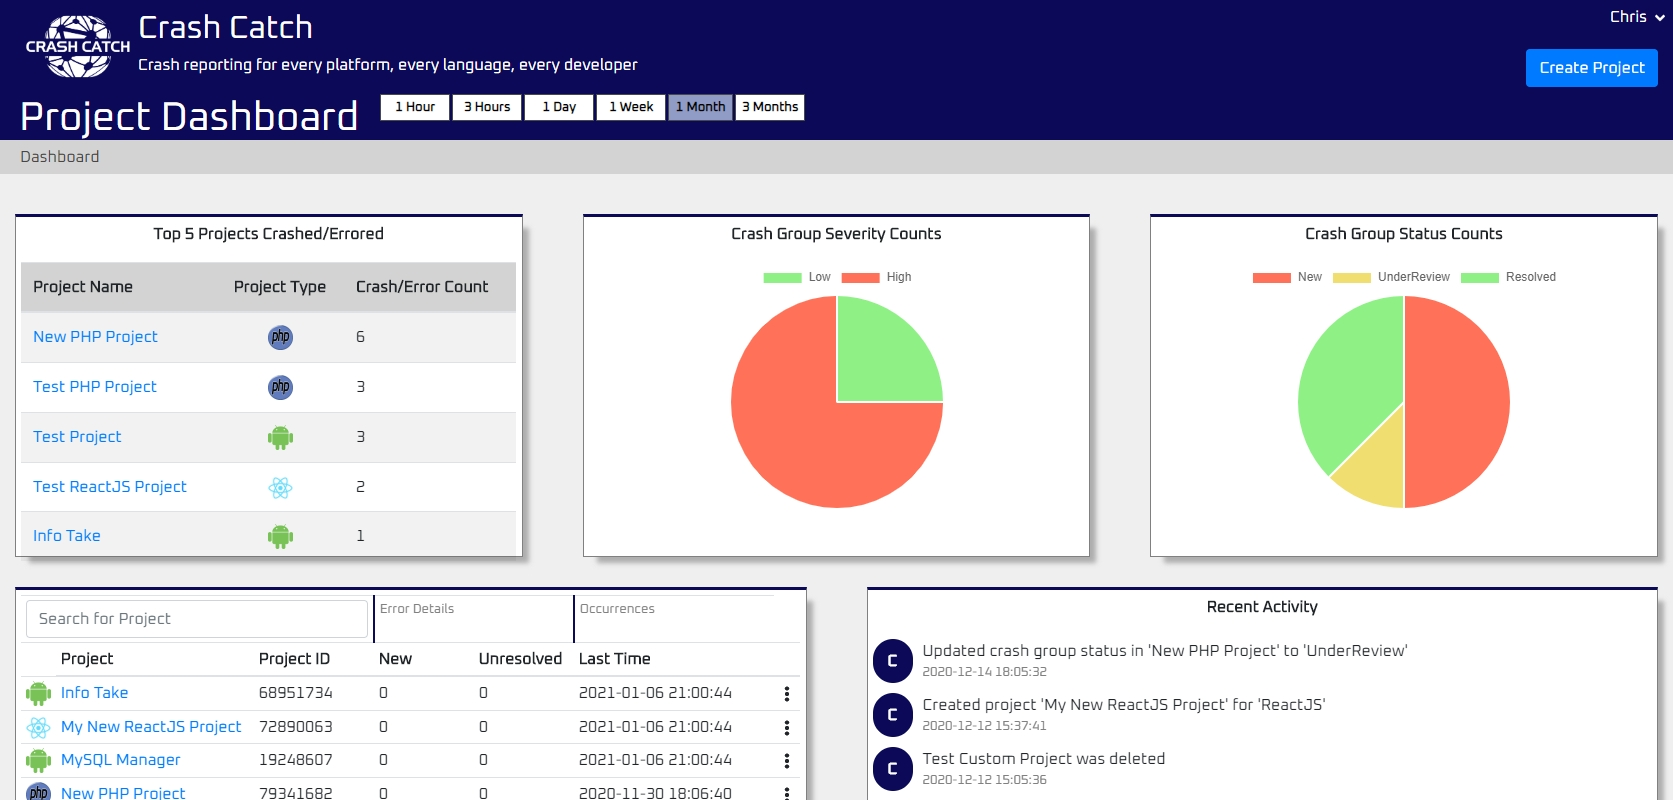Click the Dashboard breadcrumb

(60, 157)
